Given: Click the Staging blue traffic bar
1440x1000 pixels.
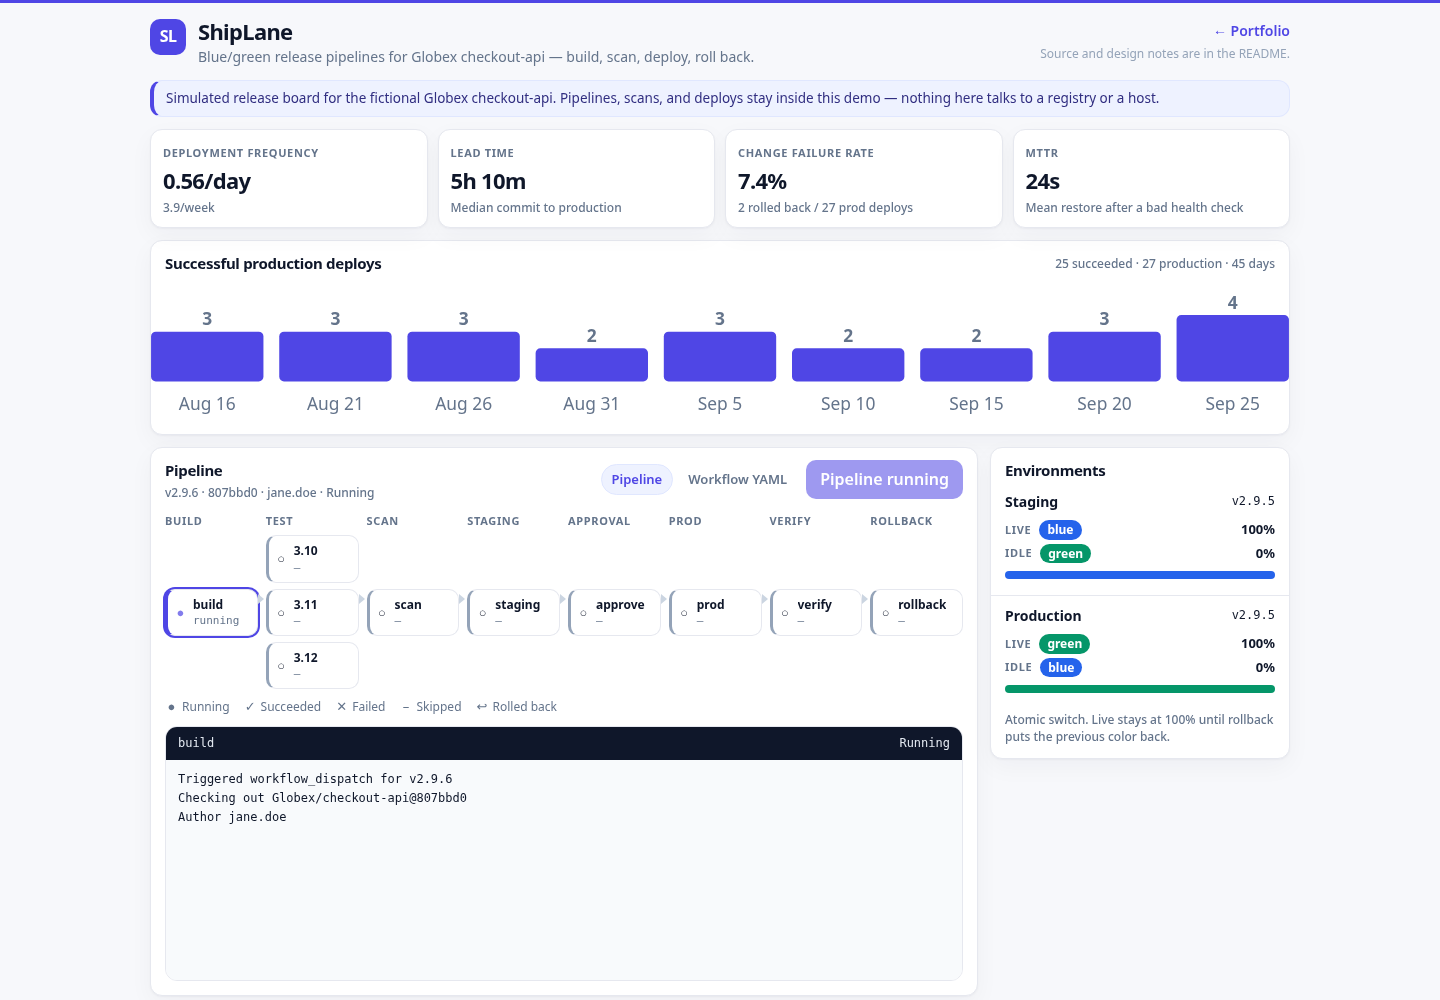Looking at the screenshot, I should (1140, 575).
